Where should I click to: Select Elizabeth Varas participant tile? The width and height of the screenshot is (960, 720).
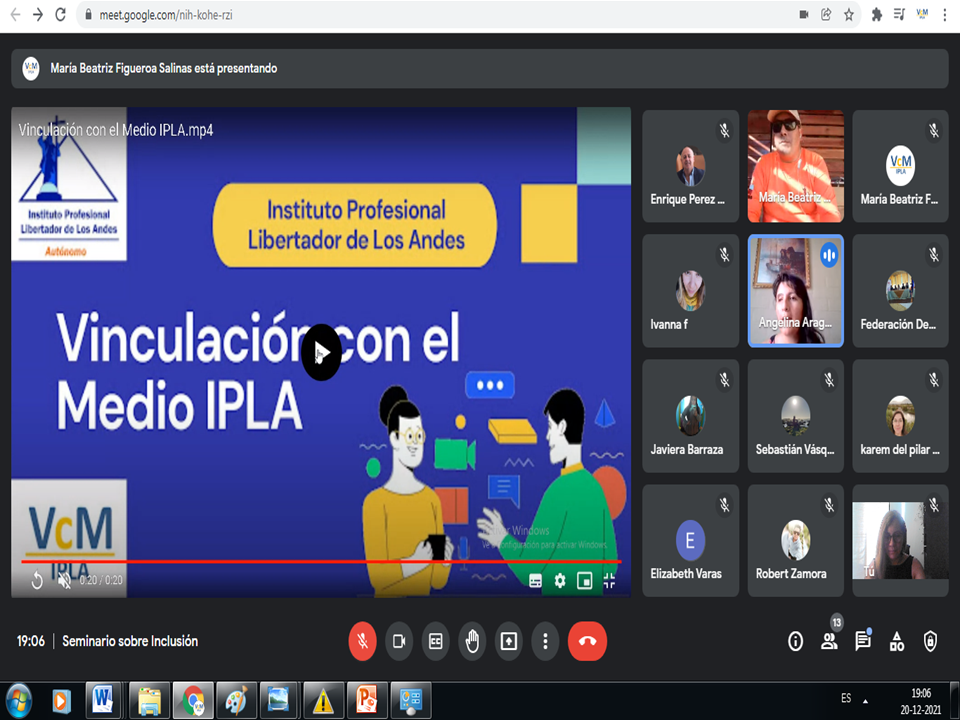[691, 541]
